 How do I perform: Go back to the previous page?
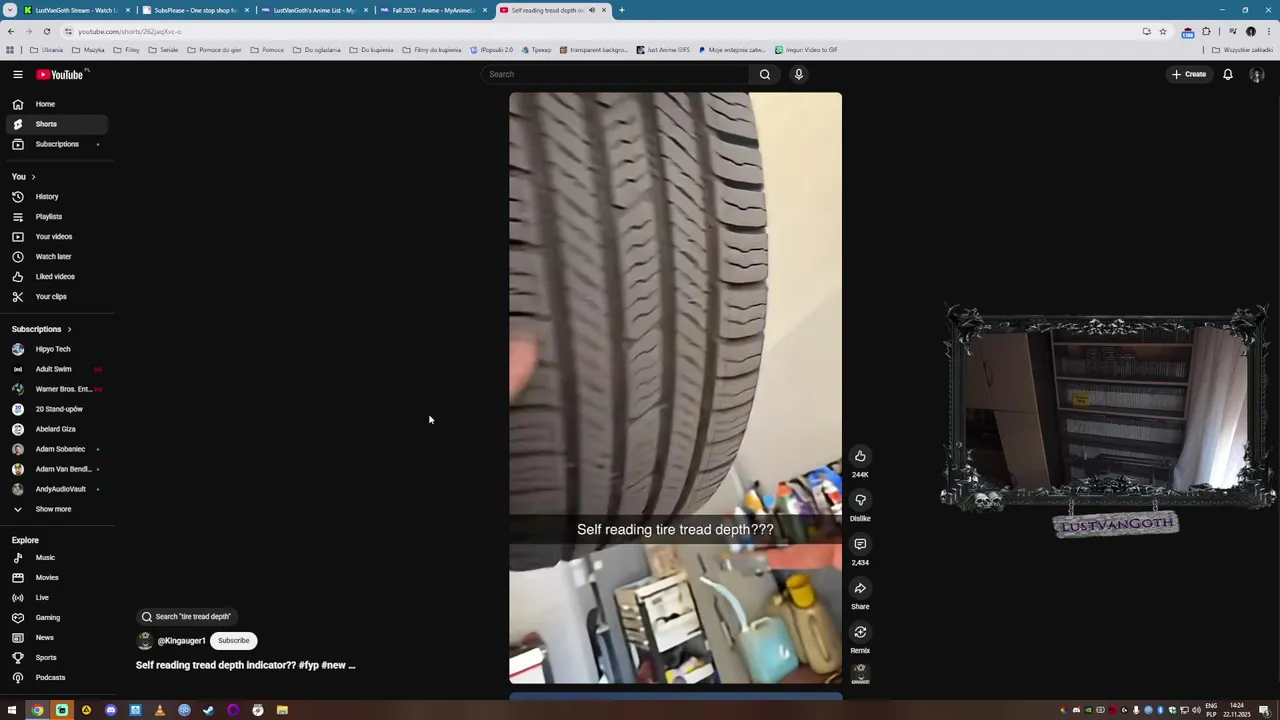(x=11, y=31)
